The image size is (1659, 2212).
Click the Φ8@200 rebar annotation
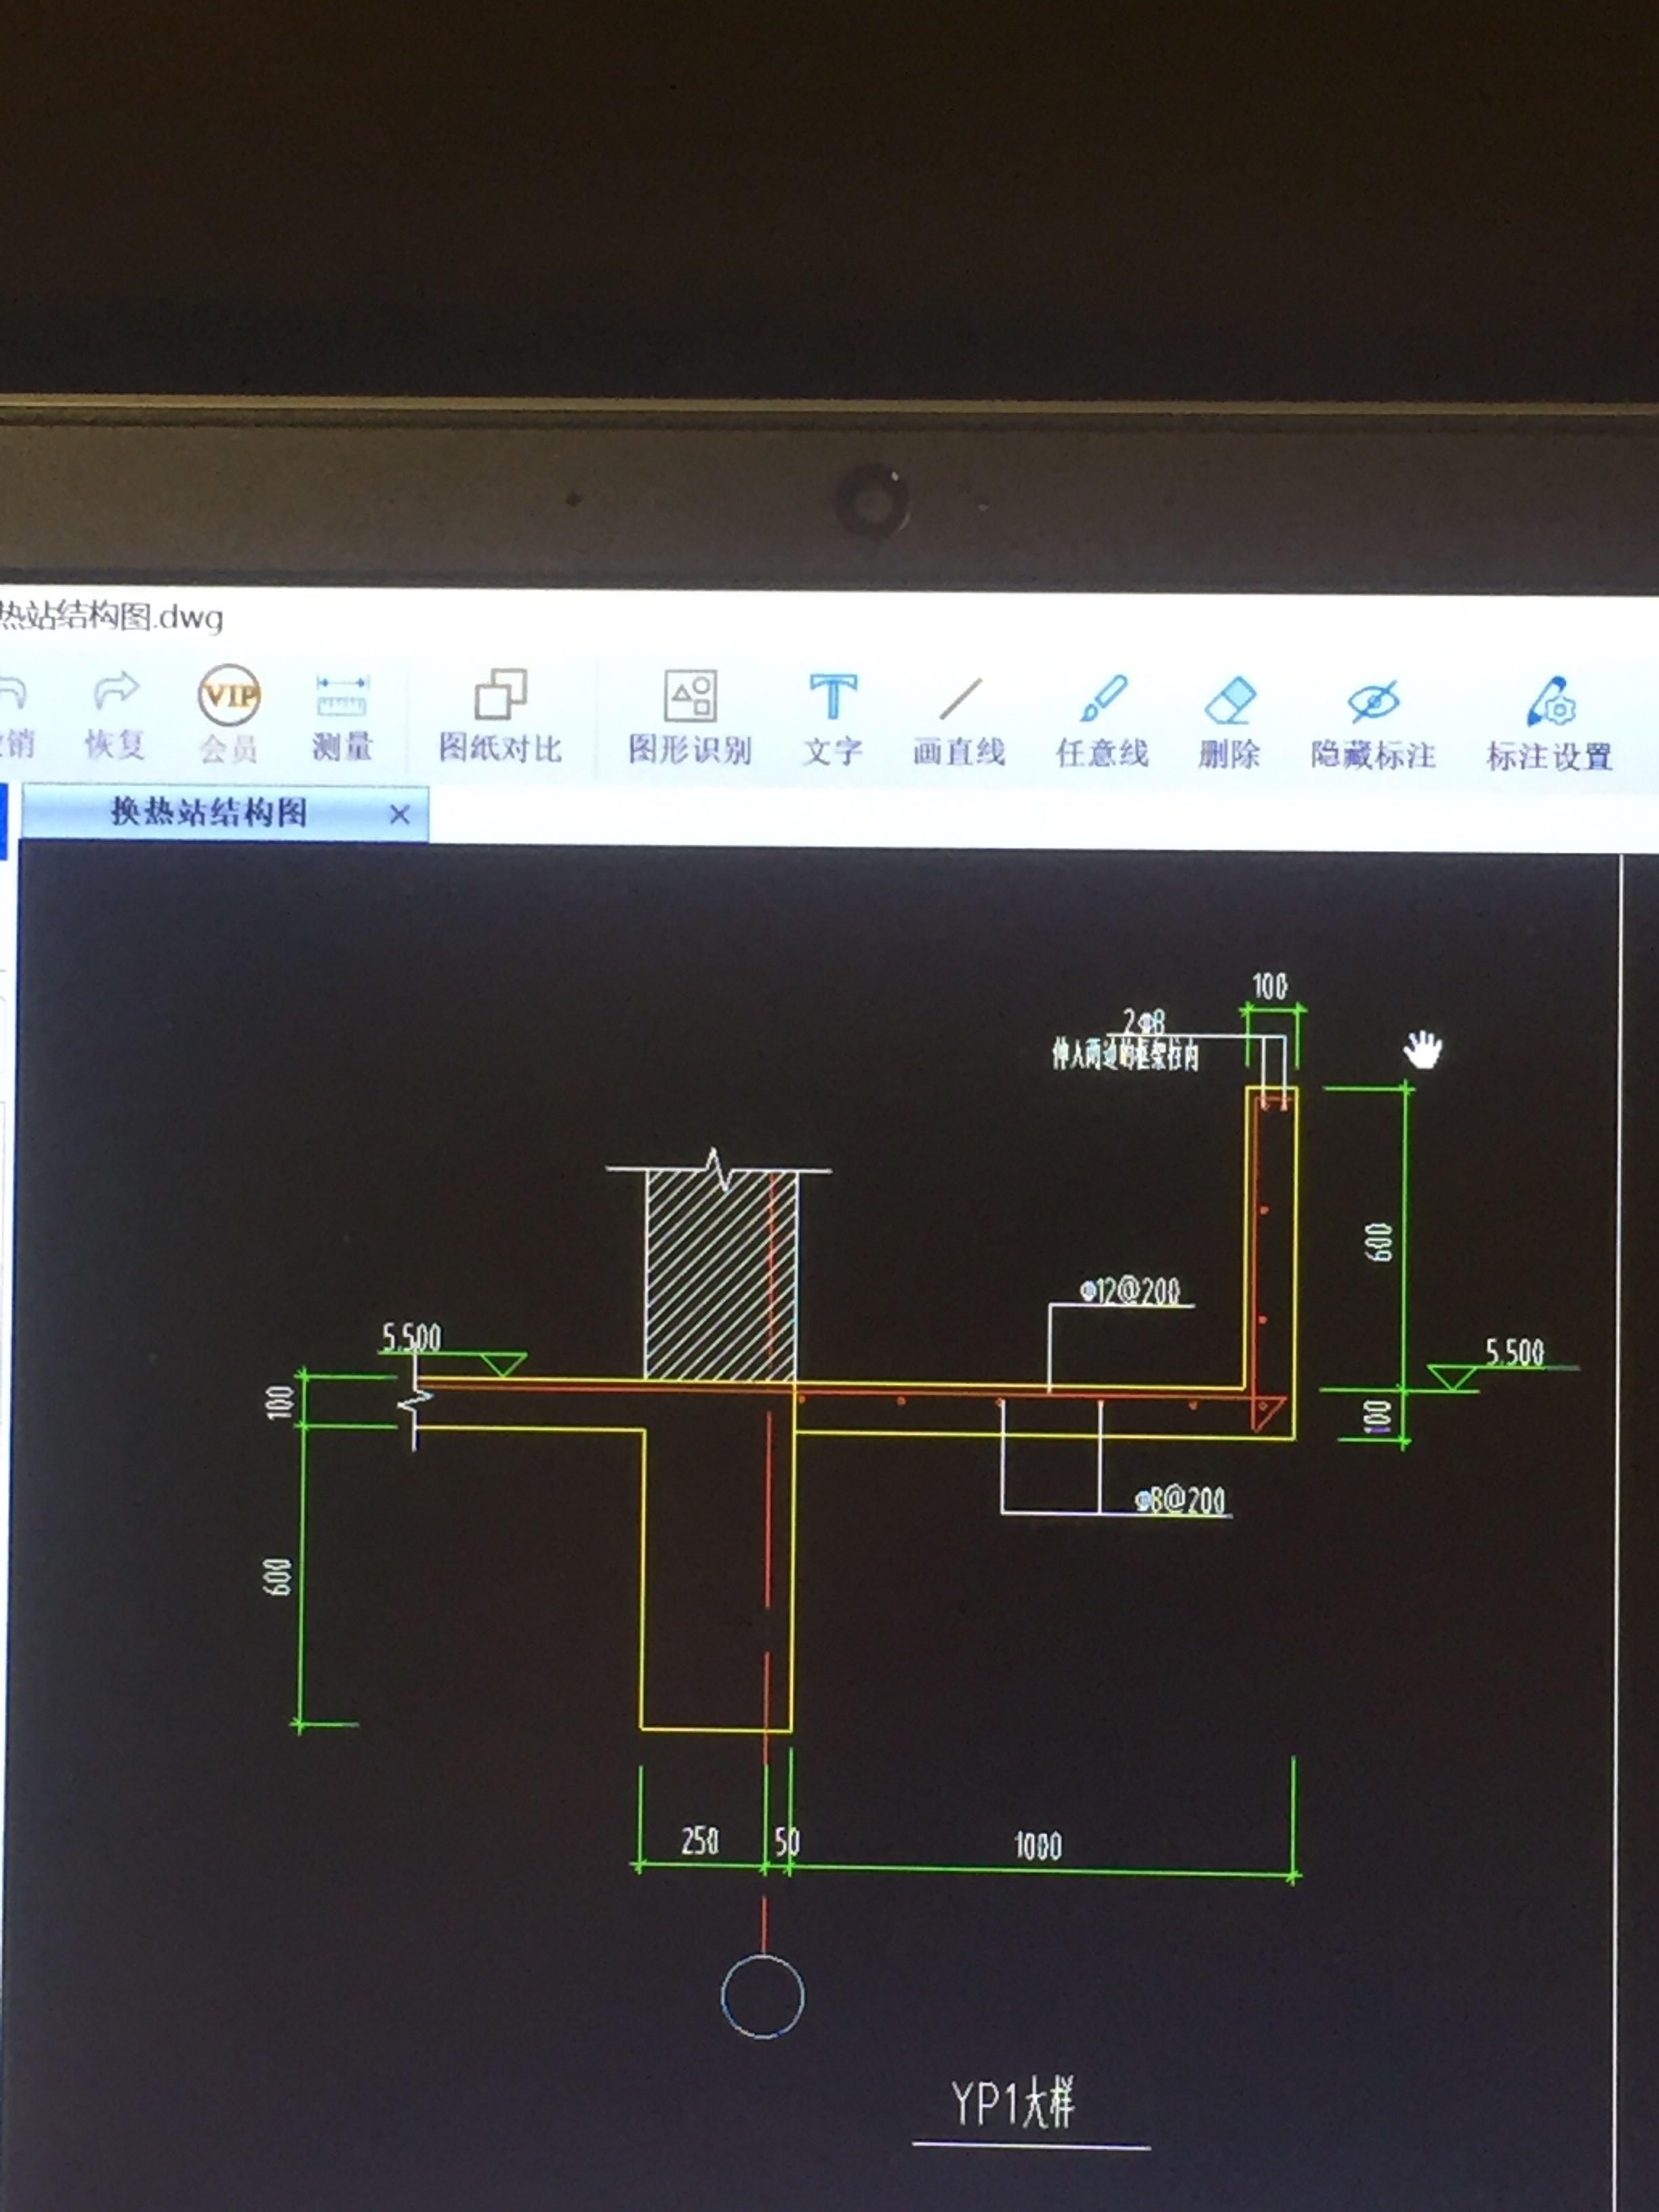click(x=1181, y=1500)
